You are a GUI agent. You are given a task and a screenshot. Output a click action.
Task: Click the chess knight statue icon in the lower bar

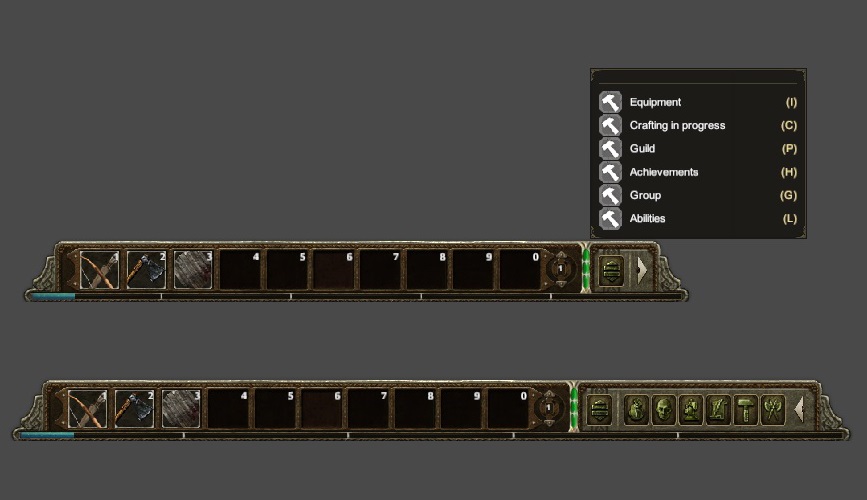coord(691,410)
